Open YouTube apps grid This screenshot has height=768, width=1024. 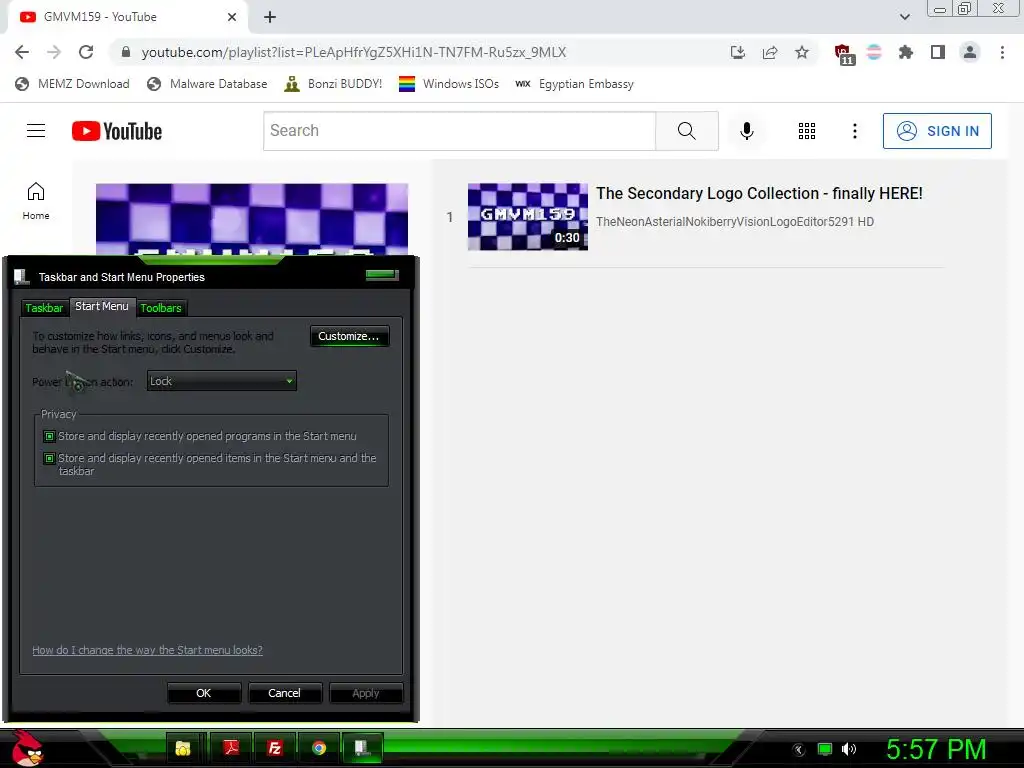pyautogui.click(x=807, y=131)
